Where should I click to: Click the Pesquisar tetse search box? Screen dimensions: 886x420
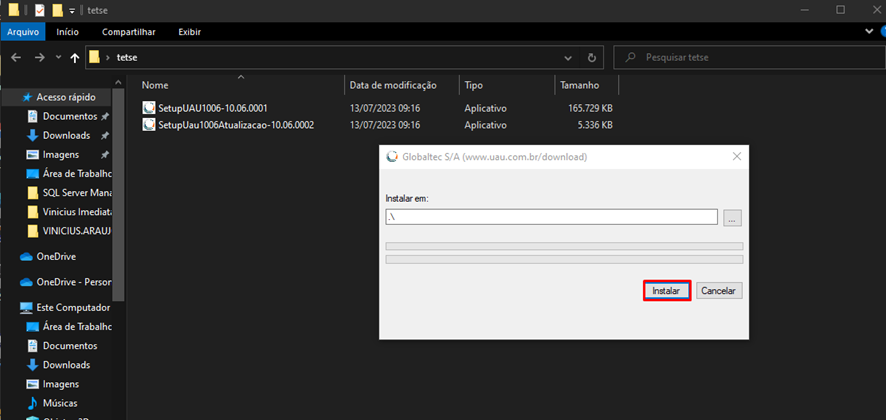(x=750, y=58)
